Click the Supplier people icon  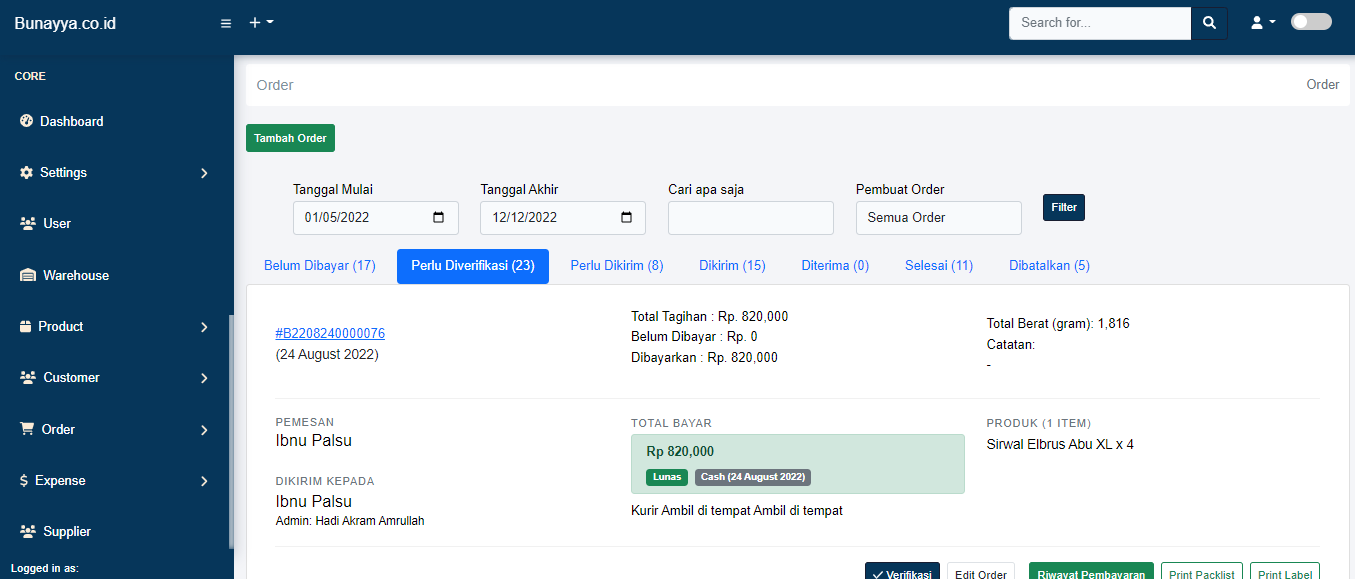pyautogui.click(x=28, y=532)
